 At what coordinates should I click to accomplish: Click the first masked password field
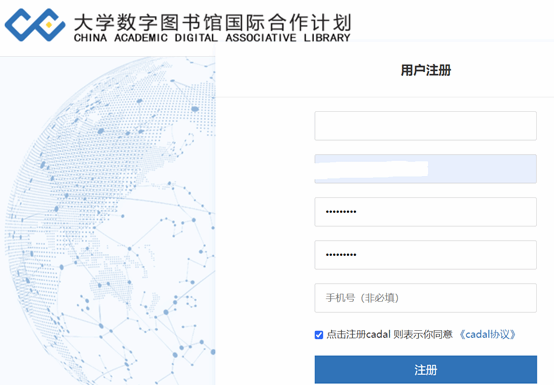tap(426, 212)
